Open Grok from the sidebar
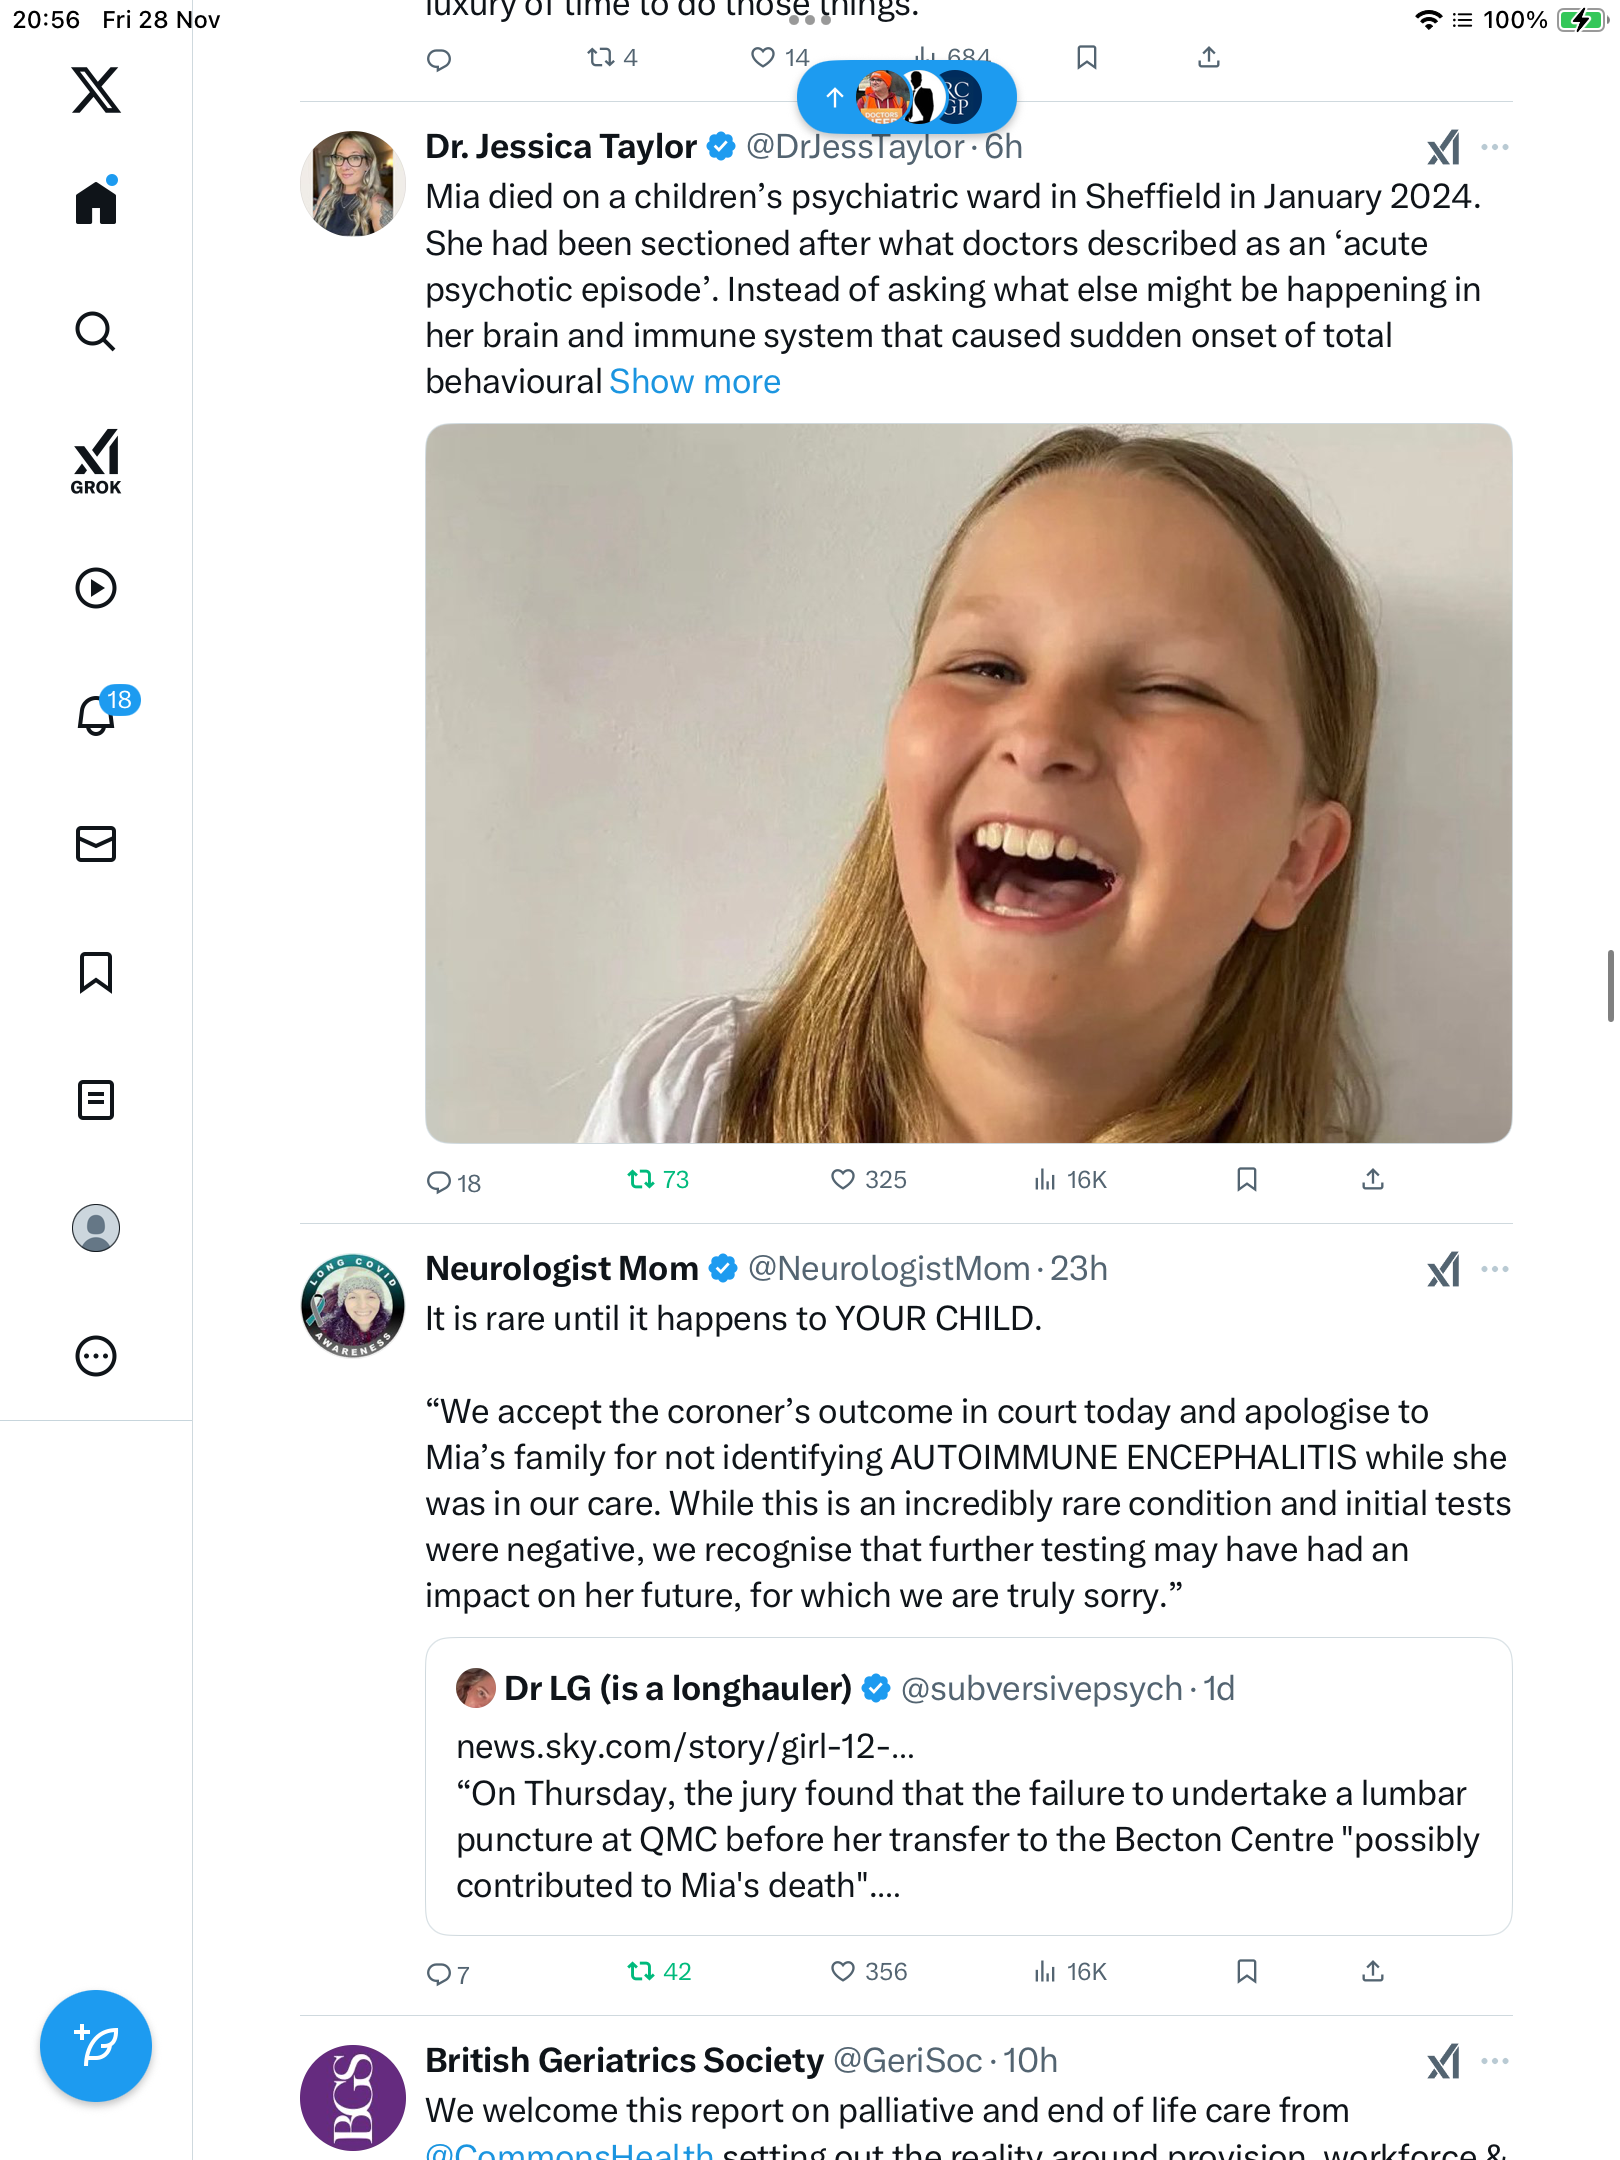 pyautogui.click(x=96, y=462)
